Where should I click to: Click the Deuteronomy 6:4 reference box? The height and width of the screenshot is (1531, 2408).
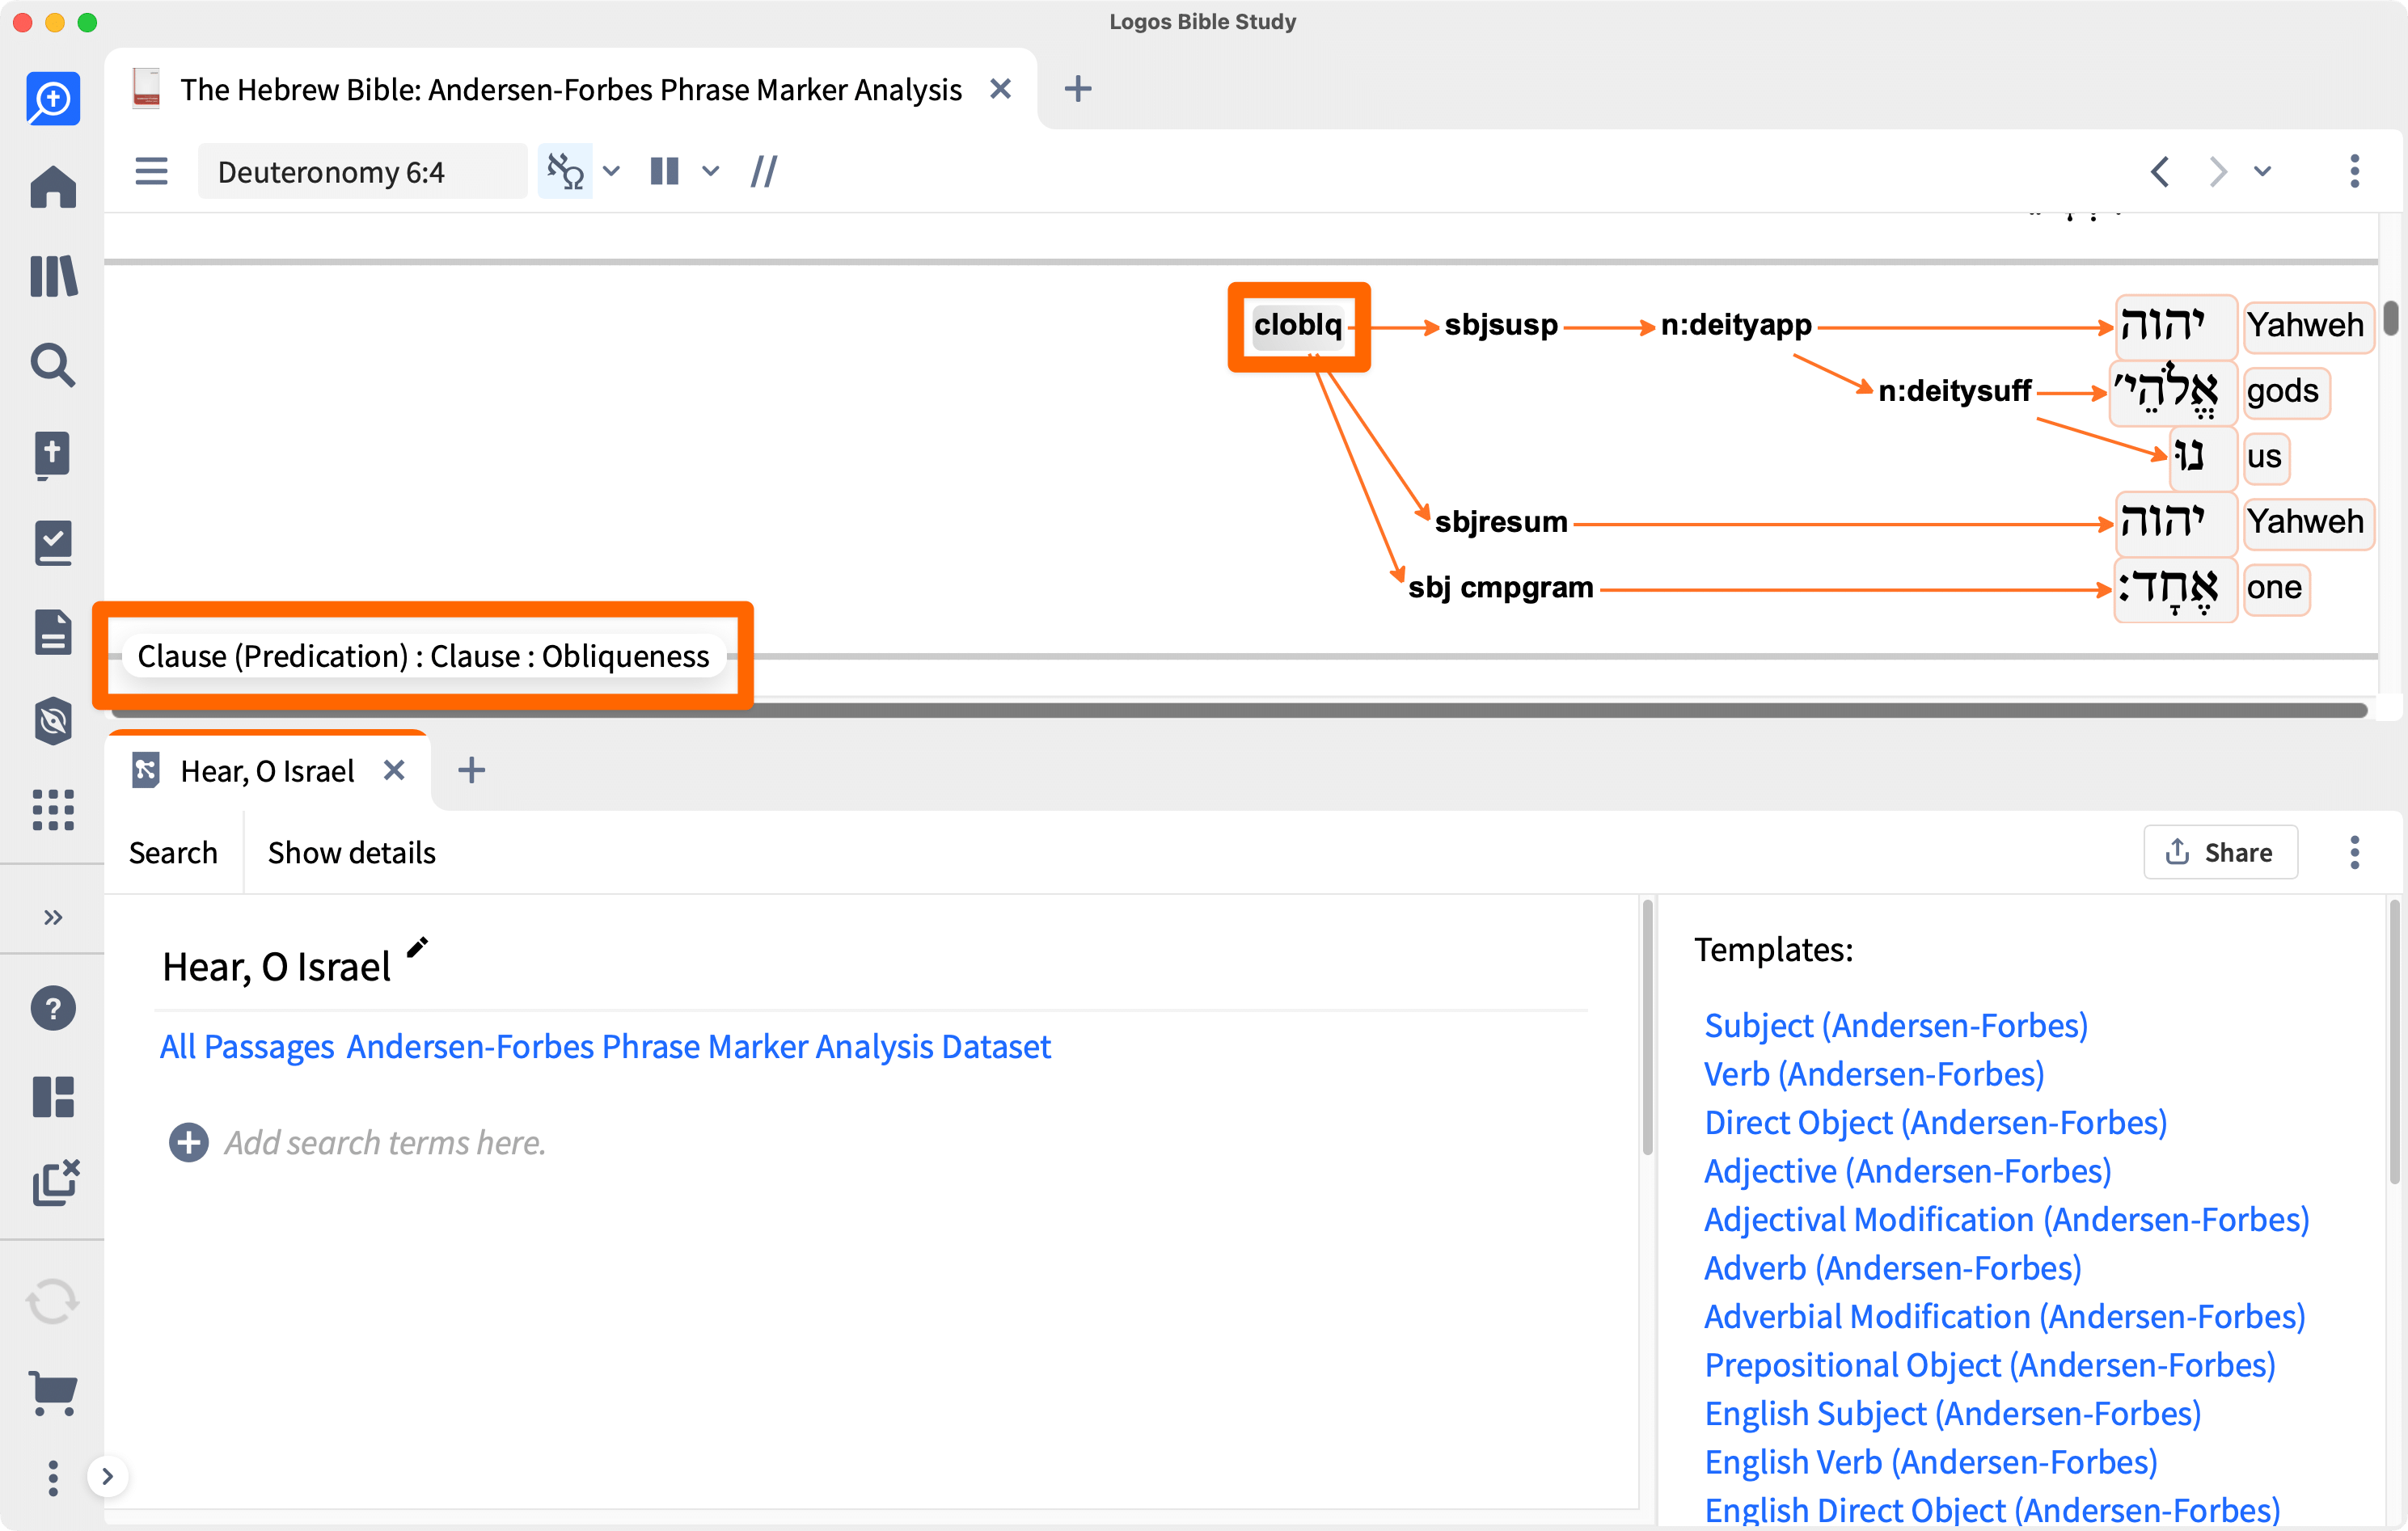click(x=362, y=172)
